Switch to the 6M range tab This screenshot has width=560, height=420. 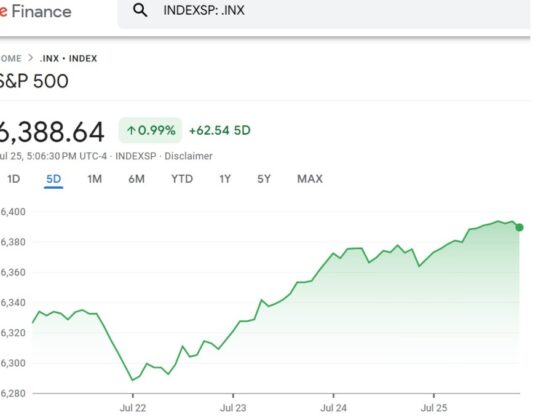coord(136,179)
